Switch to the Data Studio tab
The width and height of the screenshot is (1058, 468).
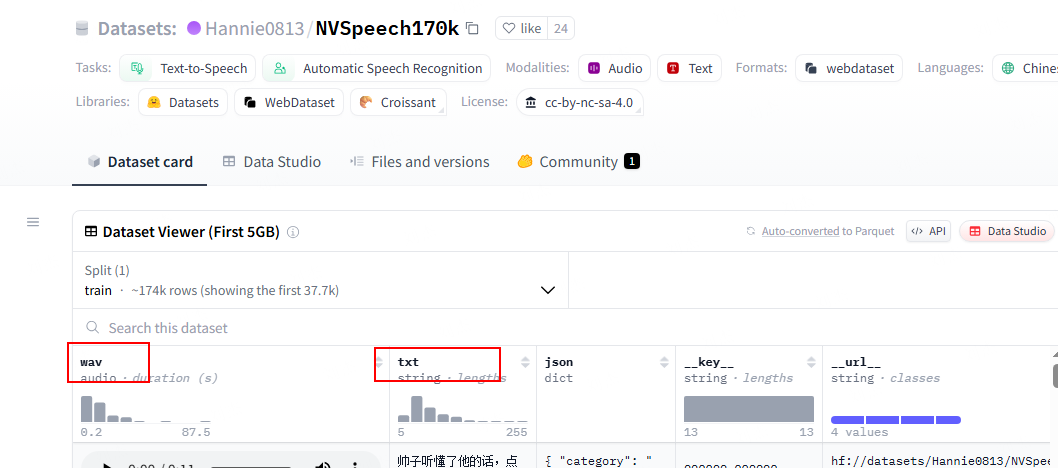click(272, 162)
